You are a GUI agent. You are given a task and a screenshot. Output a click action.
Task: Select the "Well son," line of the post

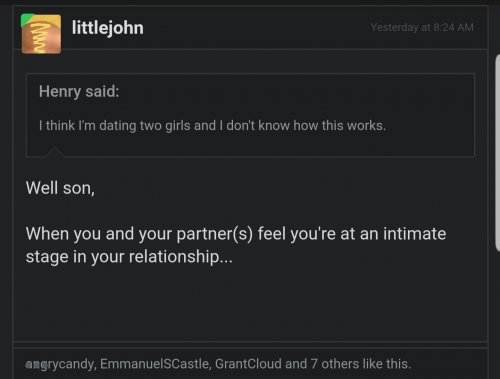coord(60,188)
